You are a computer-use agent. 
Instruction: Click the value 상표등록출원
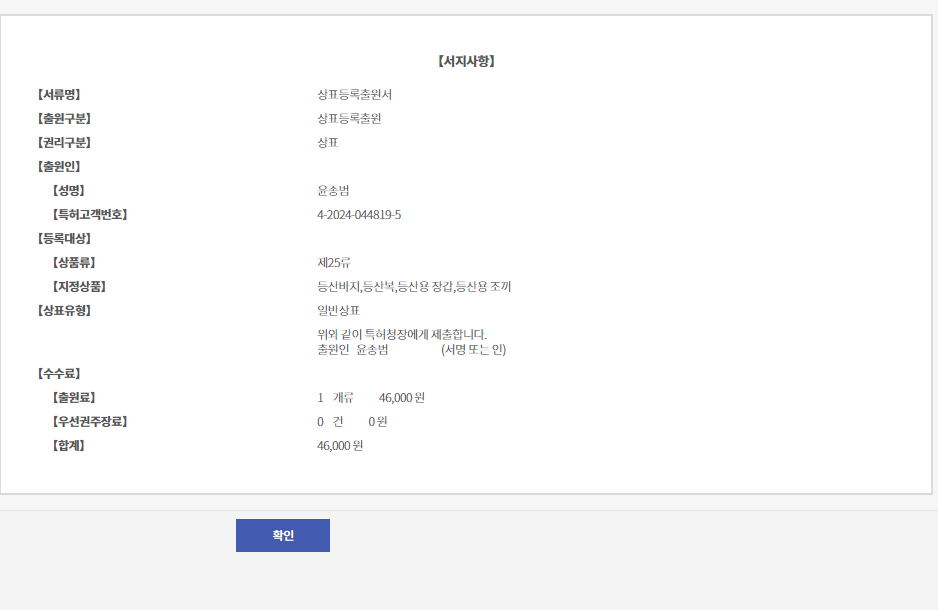coord(349,118)
